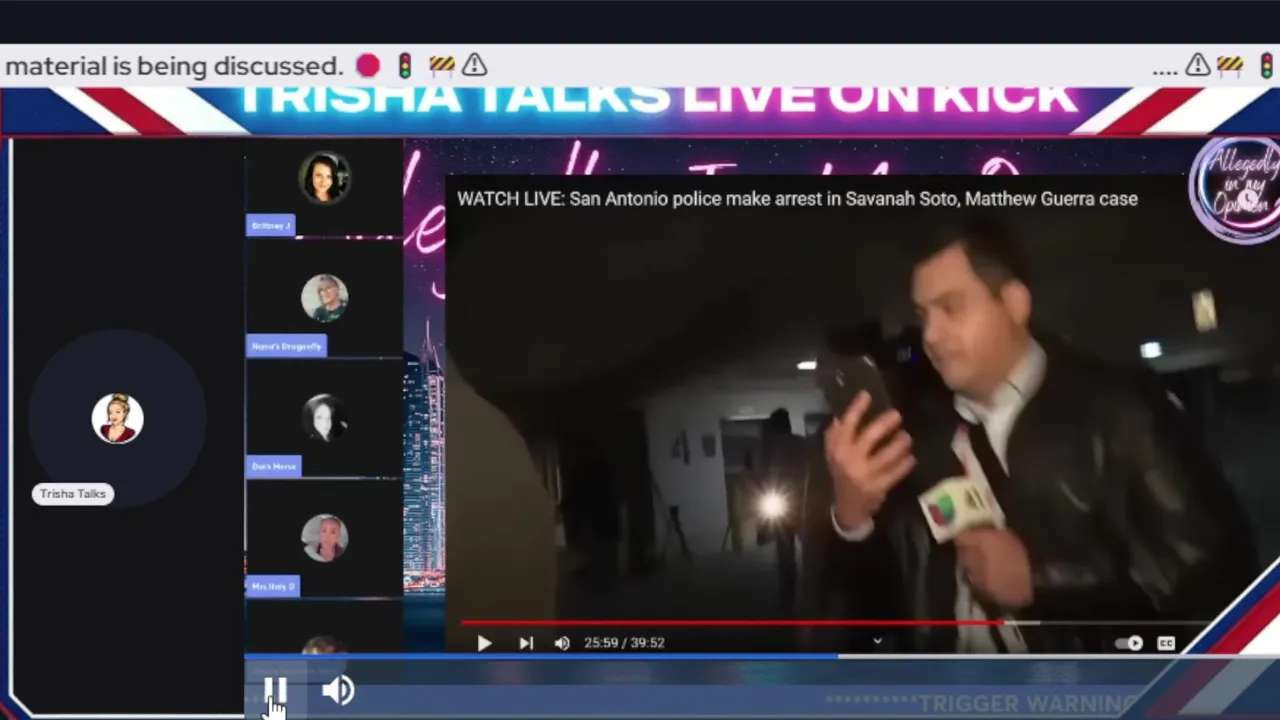Click the Allegedly In My Opinion logo
Viewport: 1280px width, 720px height.
[1236, 188]
